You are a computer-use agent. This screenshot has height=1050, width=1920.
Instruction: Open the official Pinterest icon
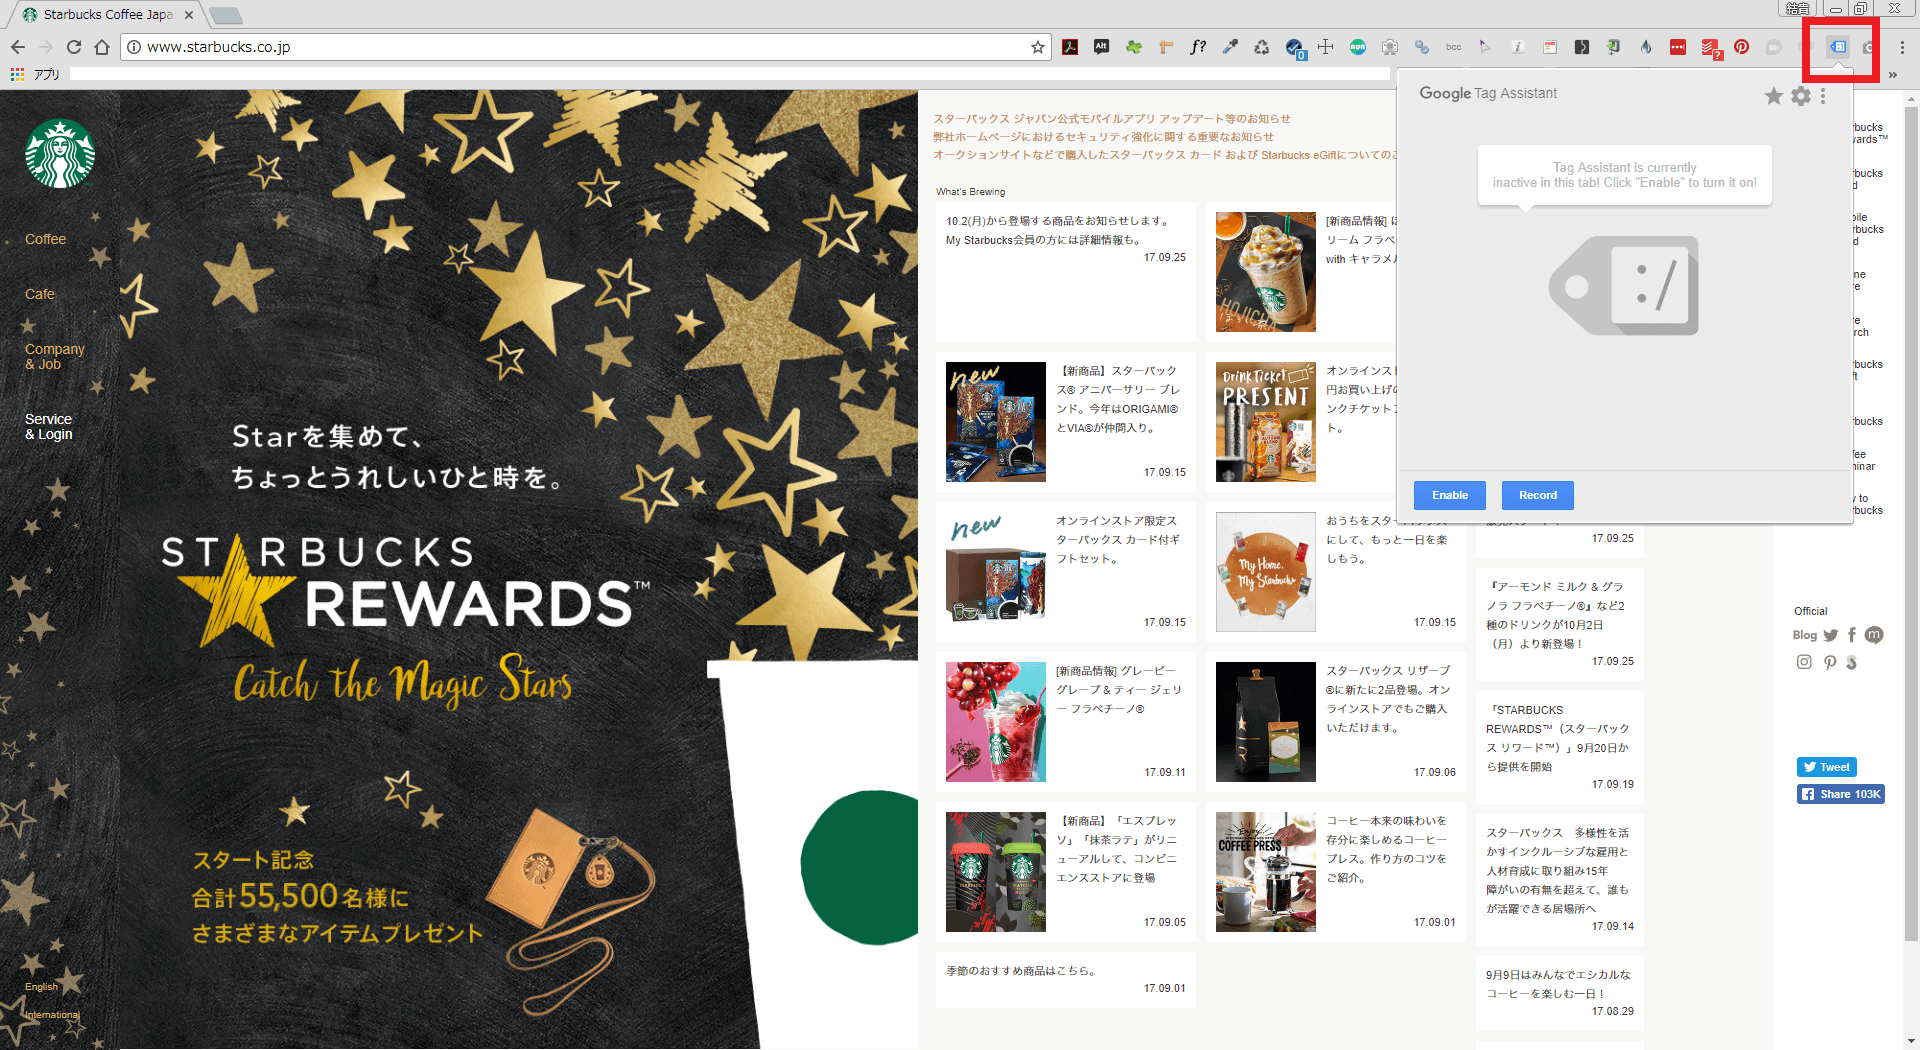point(1830,662)
